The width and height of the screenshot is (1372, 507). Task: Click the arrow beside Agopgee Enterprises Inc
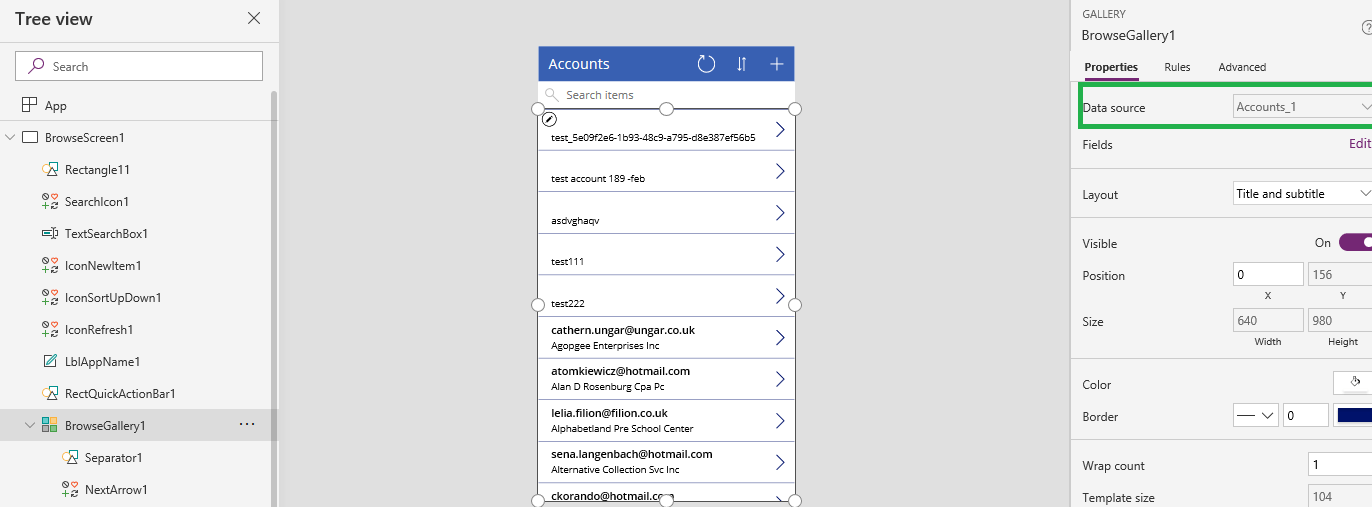780,338
